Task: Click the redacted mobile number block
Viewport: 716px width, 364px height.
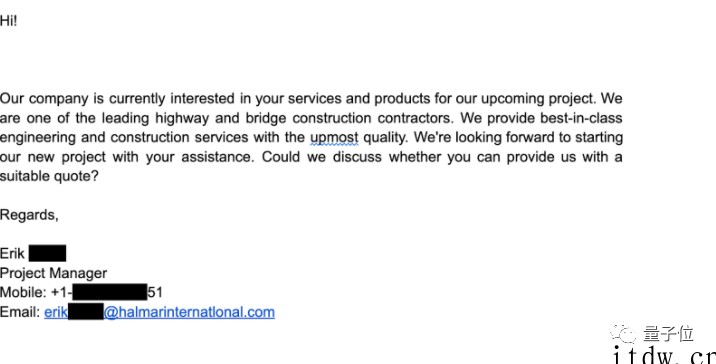Action: click(110, 292)
